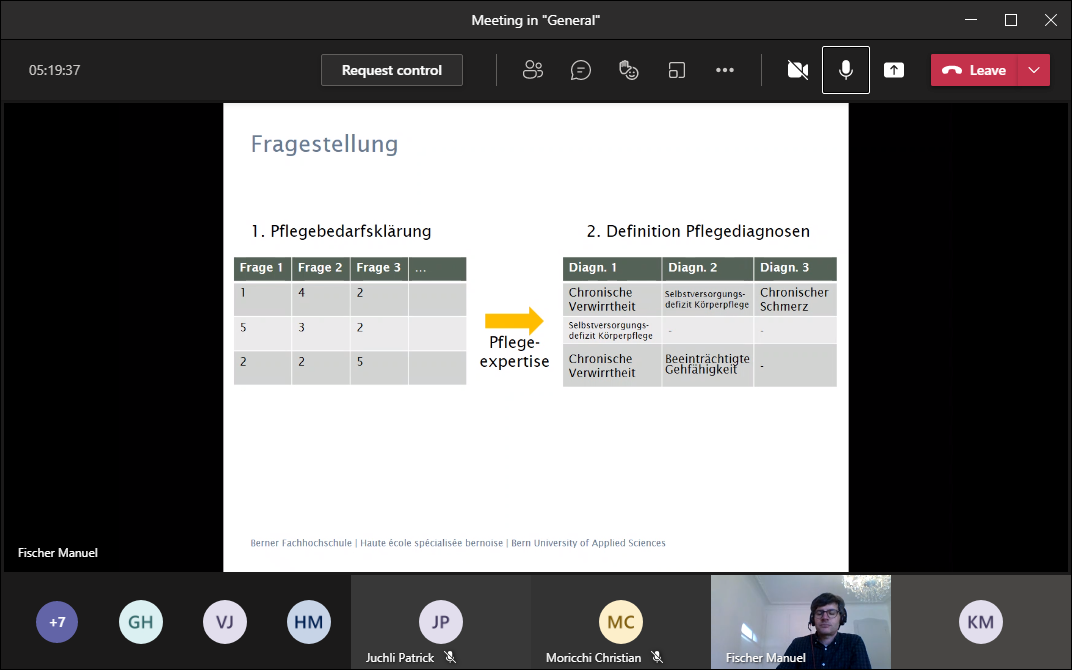Screen dimensions: 1072x670
Task: Open the participants panel
Action: 533,70
